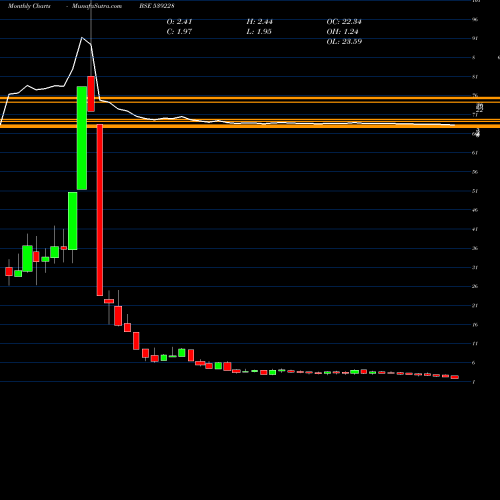Viewport: 500px width, 500px height.
Task: Click the low value "L: 1.95"
Action: [259, 32]
